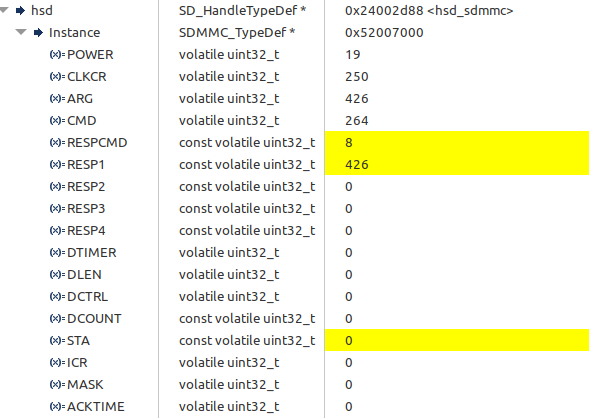The image size is (589, 418).
Task: Click the variable icon next to DCOUNT
Action: point(57,318)
